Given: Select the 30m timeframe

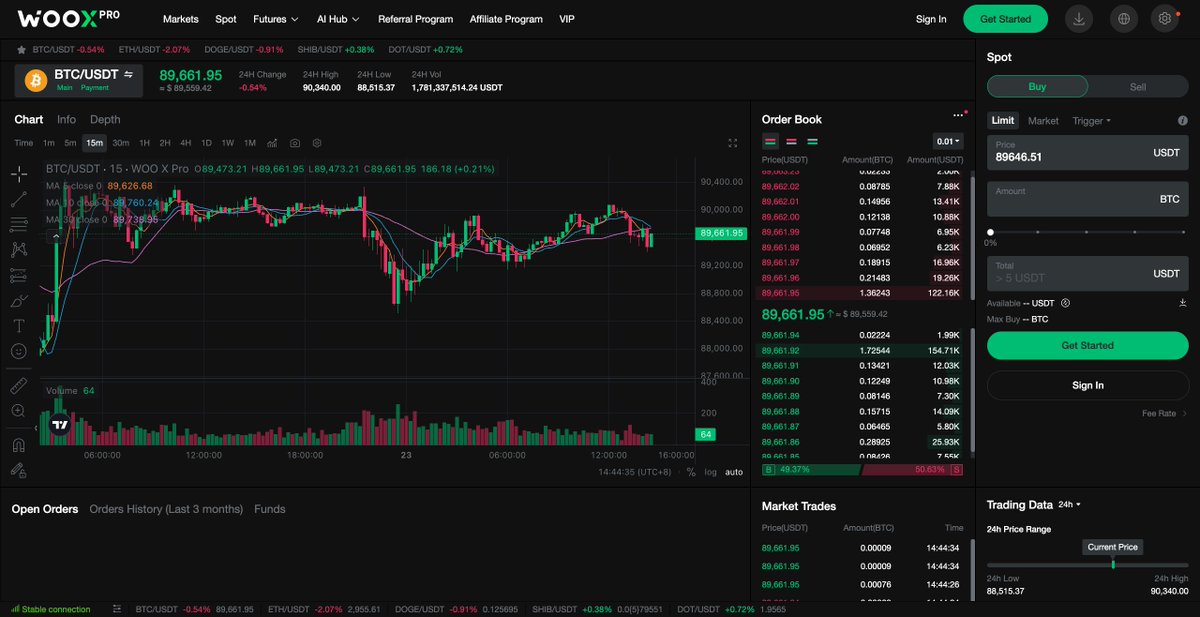Looking at the screenshot, I should click(121, 143).
